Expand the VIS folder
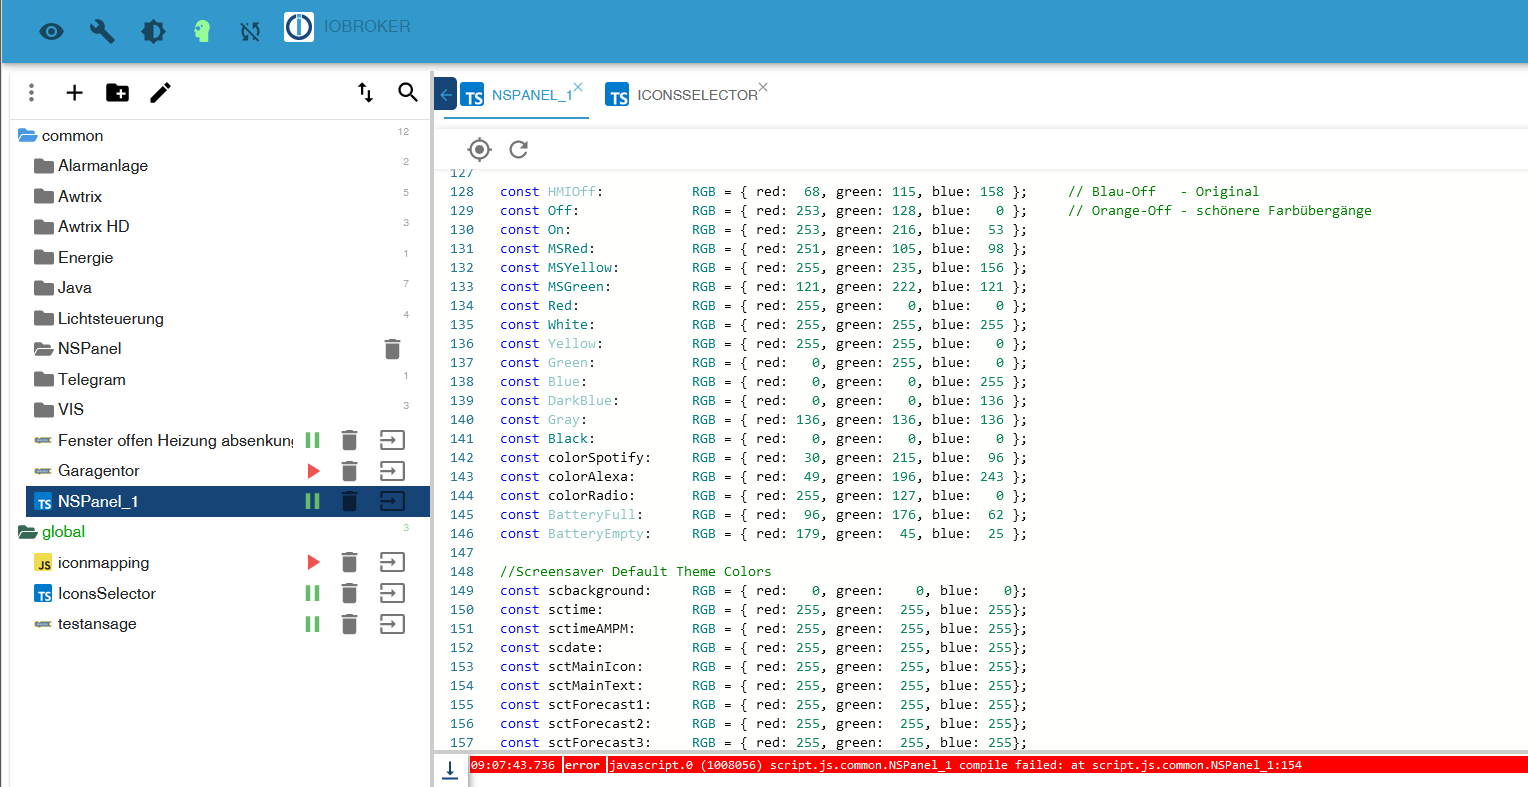This screenshot has height=787, width=1528. point(43,410)
